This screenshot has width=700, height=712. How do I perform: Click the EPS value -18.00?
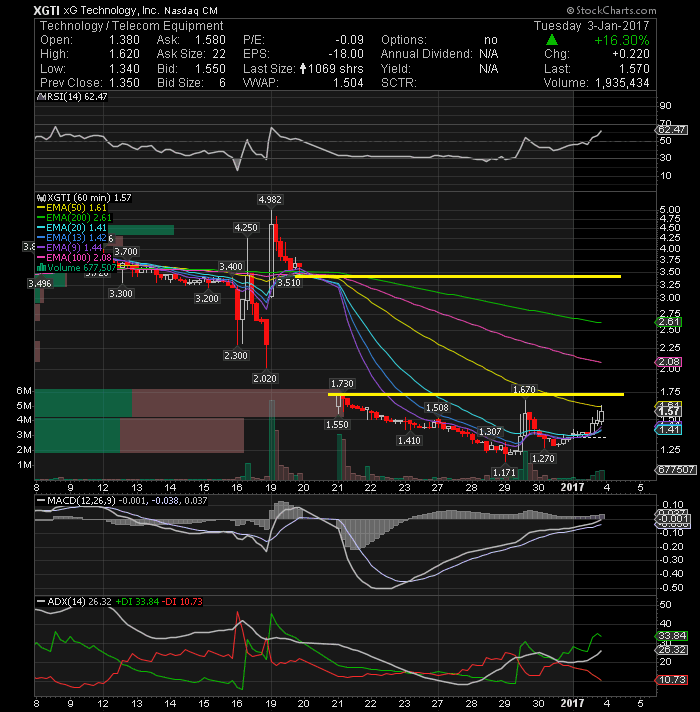click(x=346, y=54)
